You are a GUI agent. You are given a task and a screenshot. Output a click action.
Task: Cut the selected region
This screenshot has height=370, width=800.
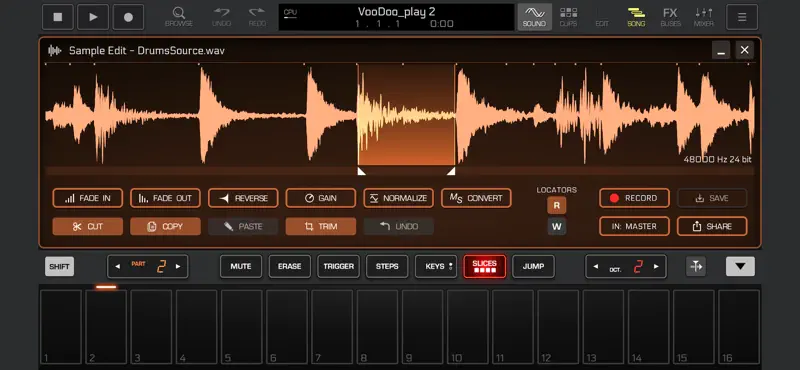click(88, 227)
